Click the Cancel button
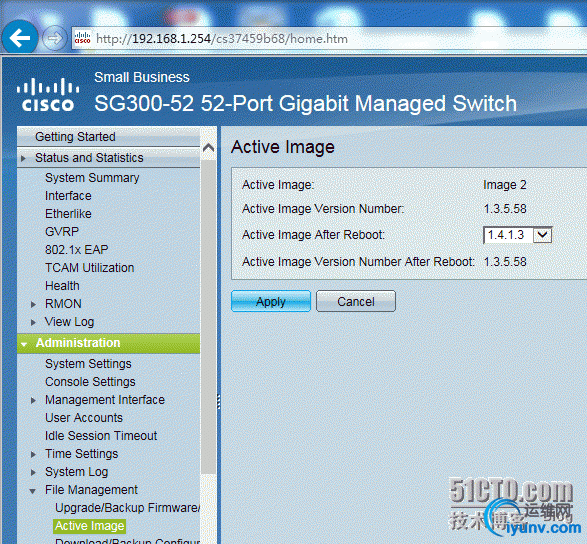Image resolution: width=587 pixels, height=544 pixels. pyautogui.click(x=356, y=301)
